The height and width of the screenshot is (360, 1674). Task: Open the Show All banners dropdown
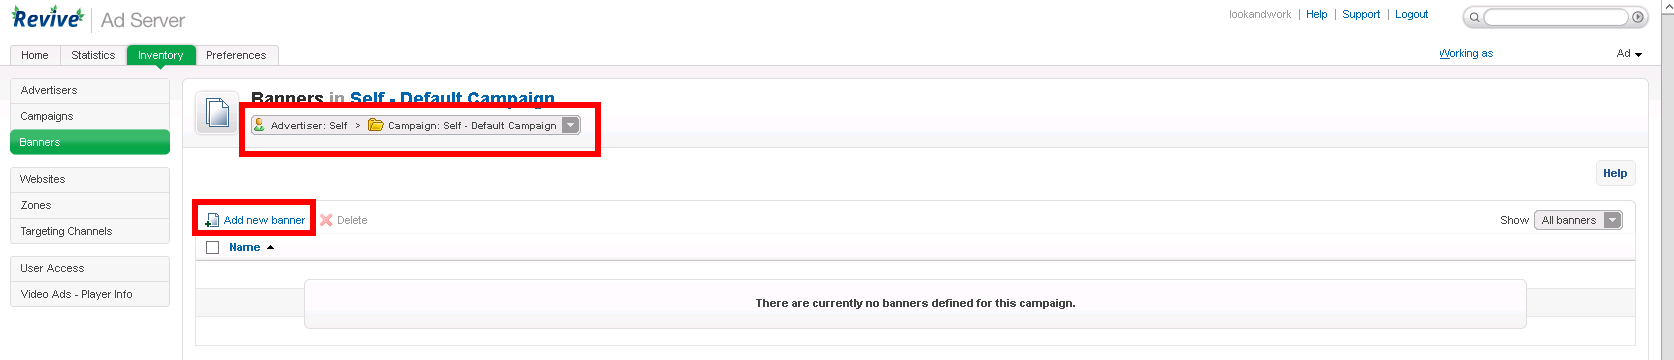point(1578,220)
